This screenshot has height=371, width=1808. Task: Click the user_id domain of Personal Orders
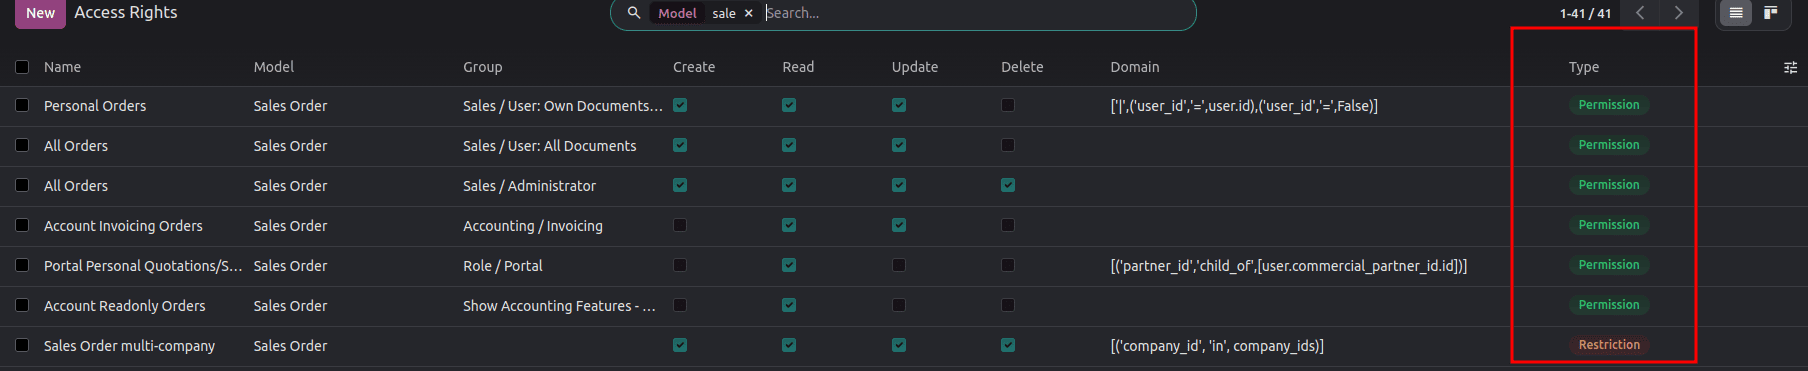pyautogui.click(x=1244, y=106)
